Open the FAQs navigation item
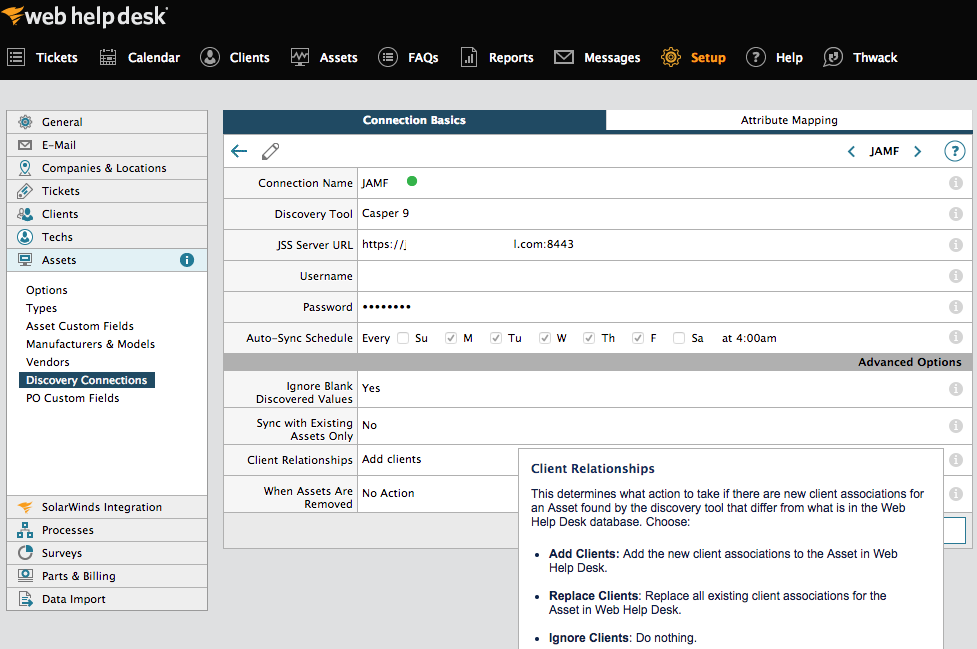This screenshot has height=649, width=977. 408,57
